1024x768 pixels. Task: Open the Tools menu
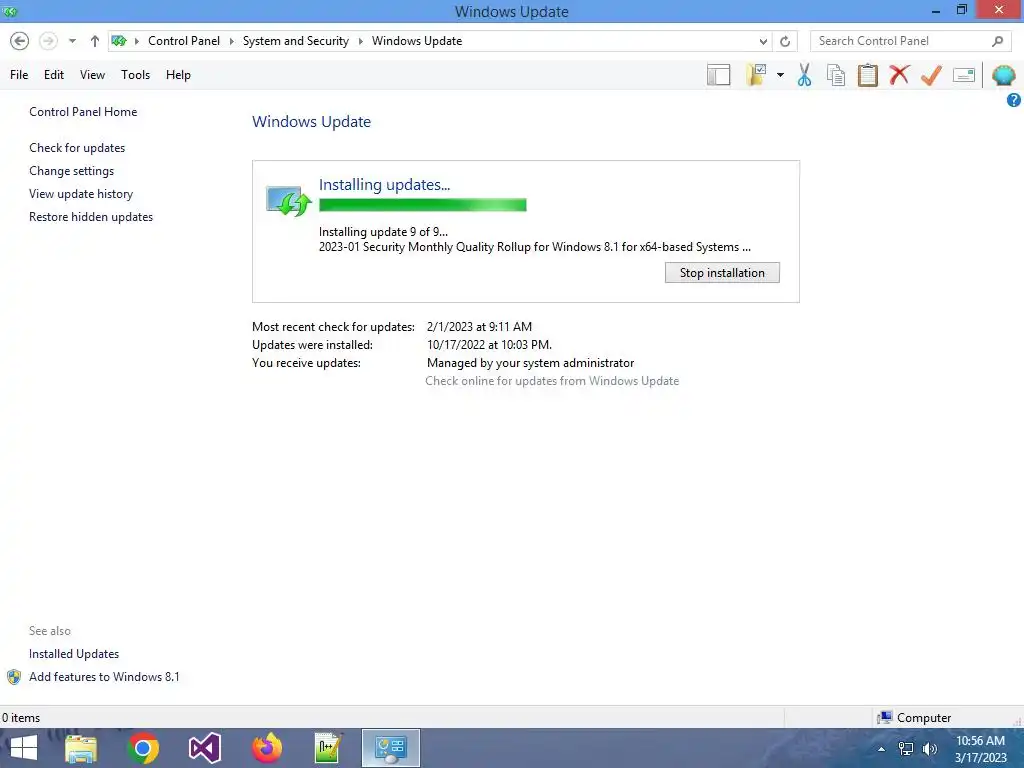pyautogui.click(x=135, y=75)
